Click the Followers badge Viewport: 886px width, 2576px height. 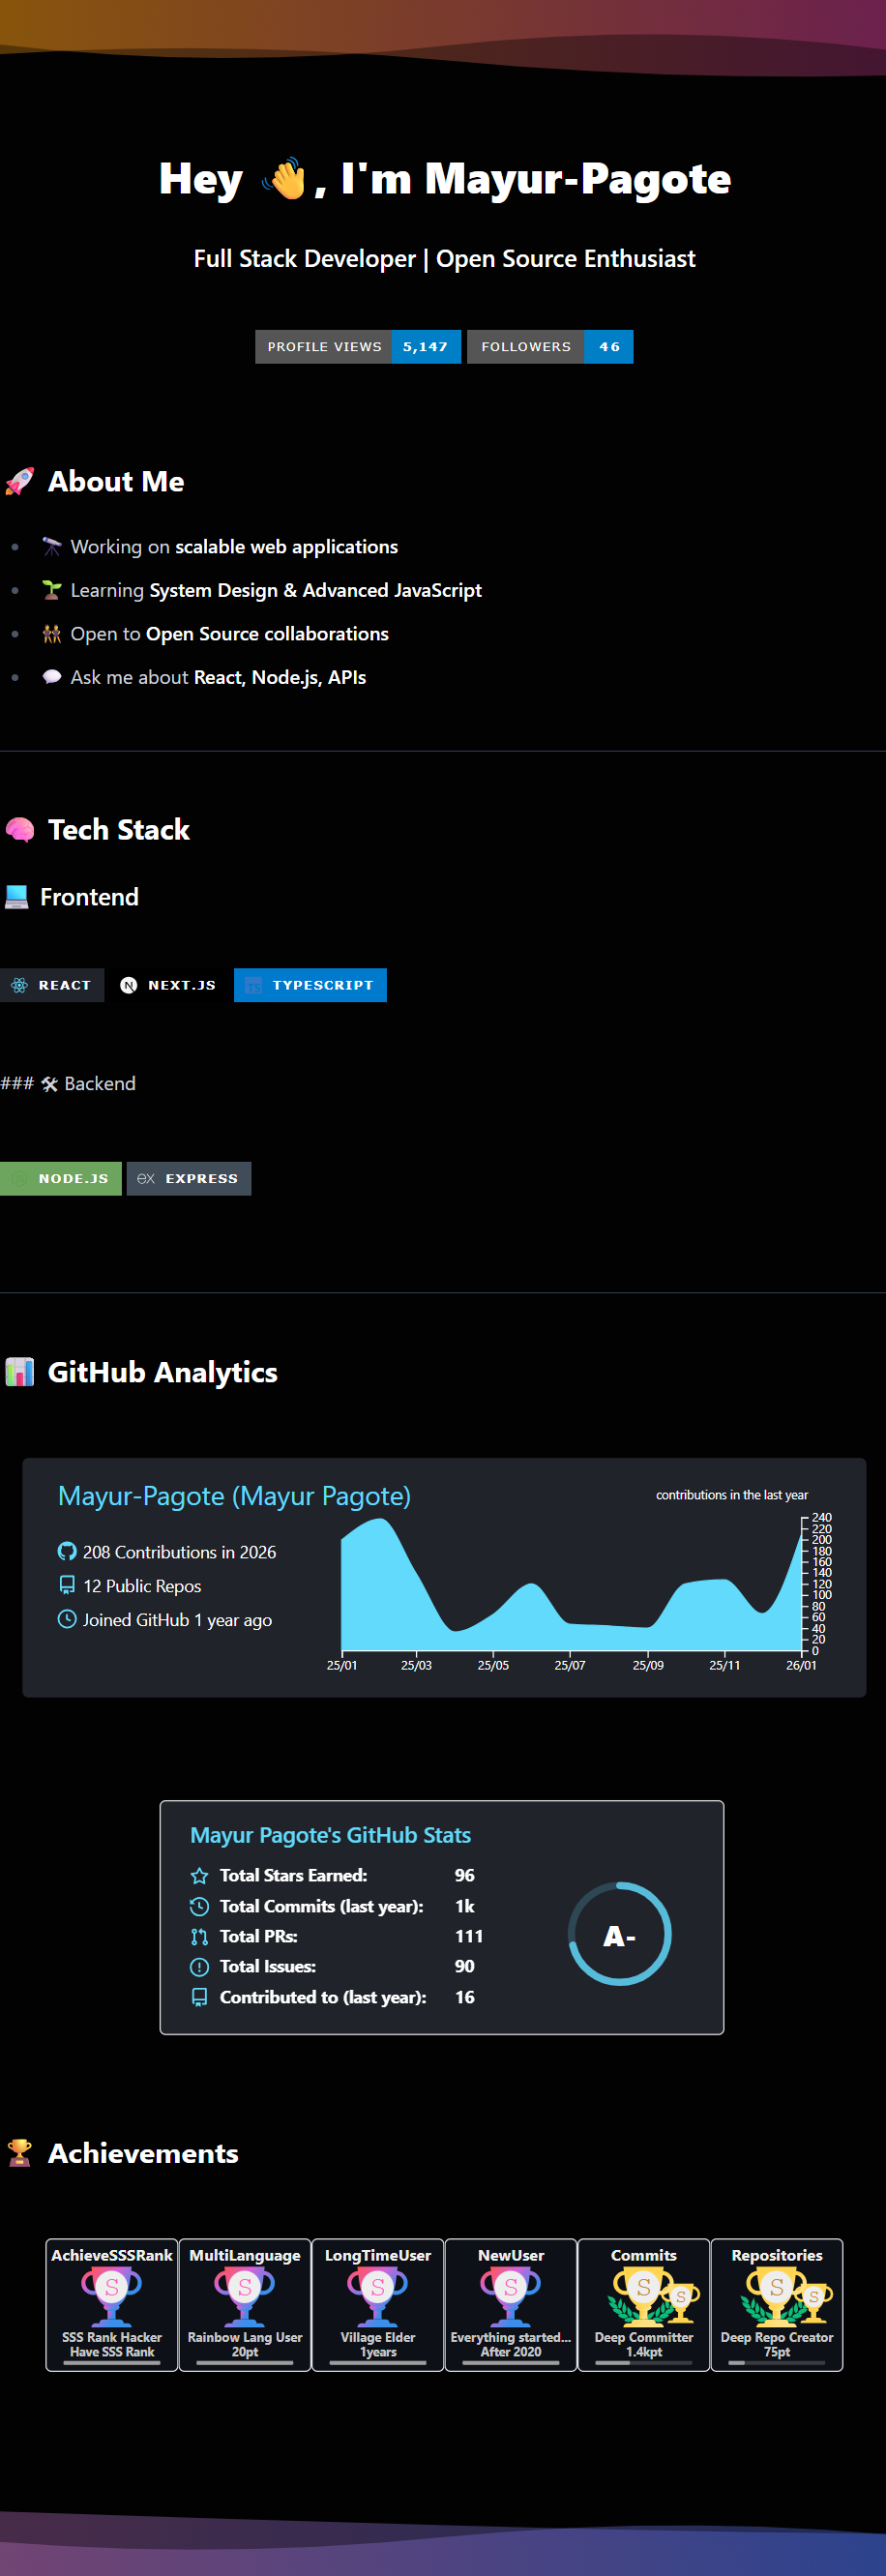click(x=550, y=347)
